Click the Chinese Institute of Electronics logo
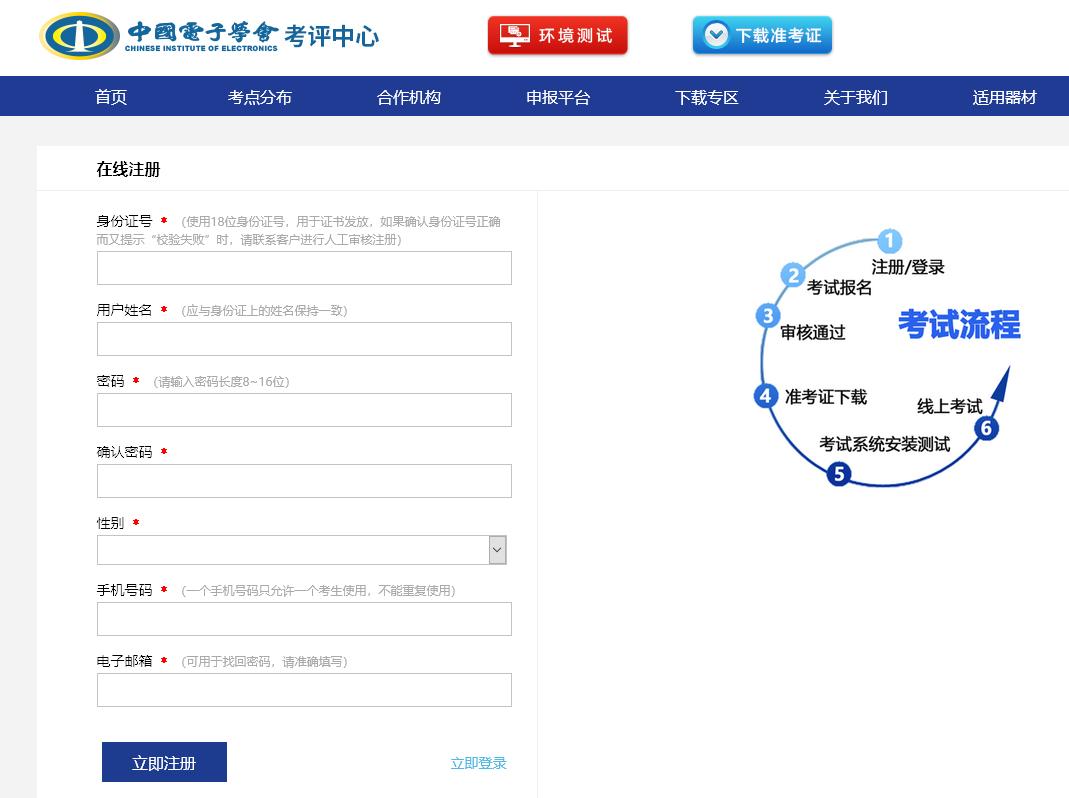 pyautogui.click(x=210, y=35)
